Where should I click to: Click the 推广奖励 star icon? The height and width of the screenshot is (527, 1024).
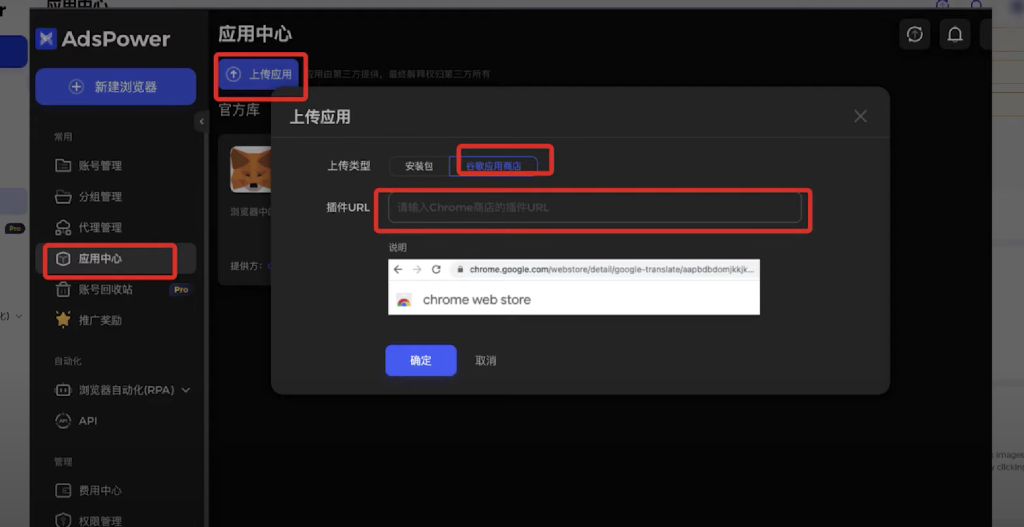coord(63,320)
